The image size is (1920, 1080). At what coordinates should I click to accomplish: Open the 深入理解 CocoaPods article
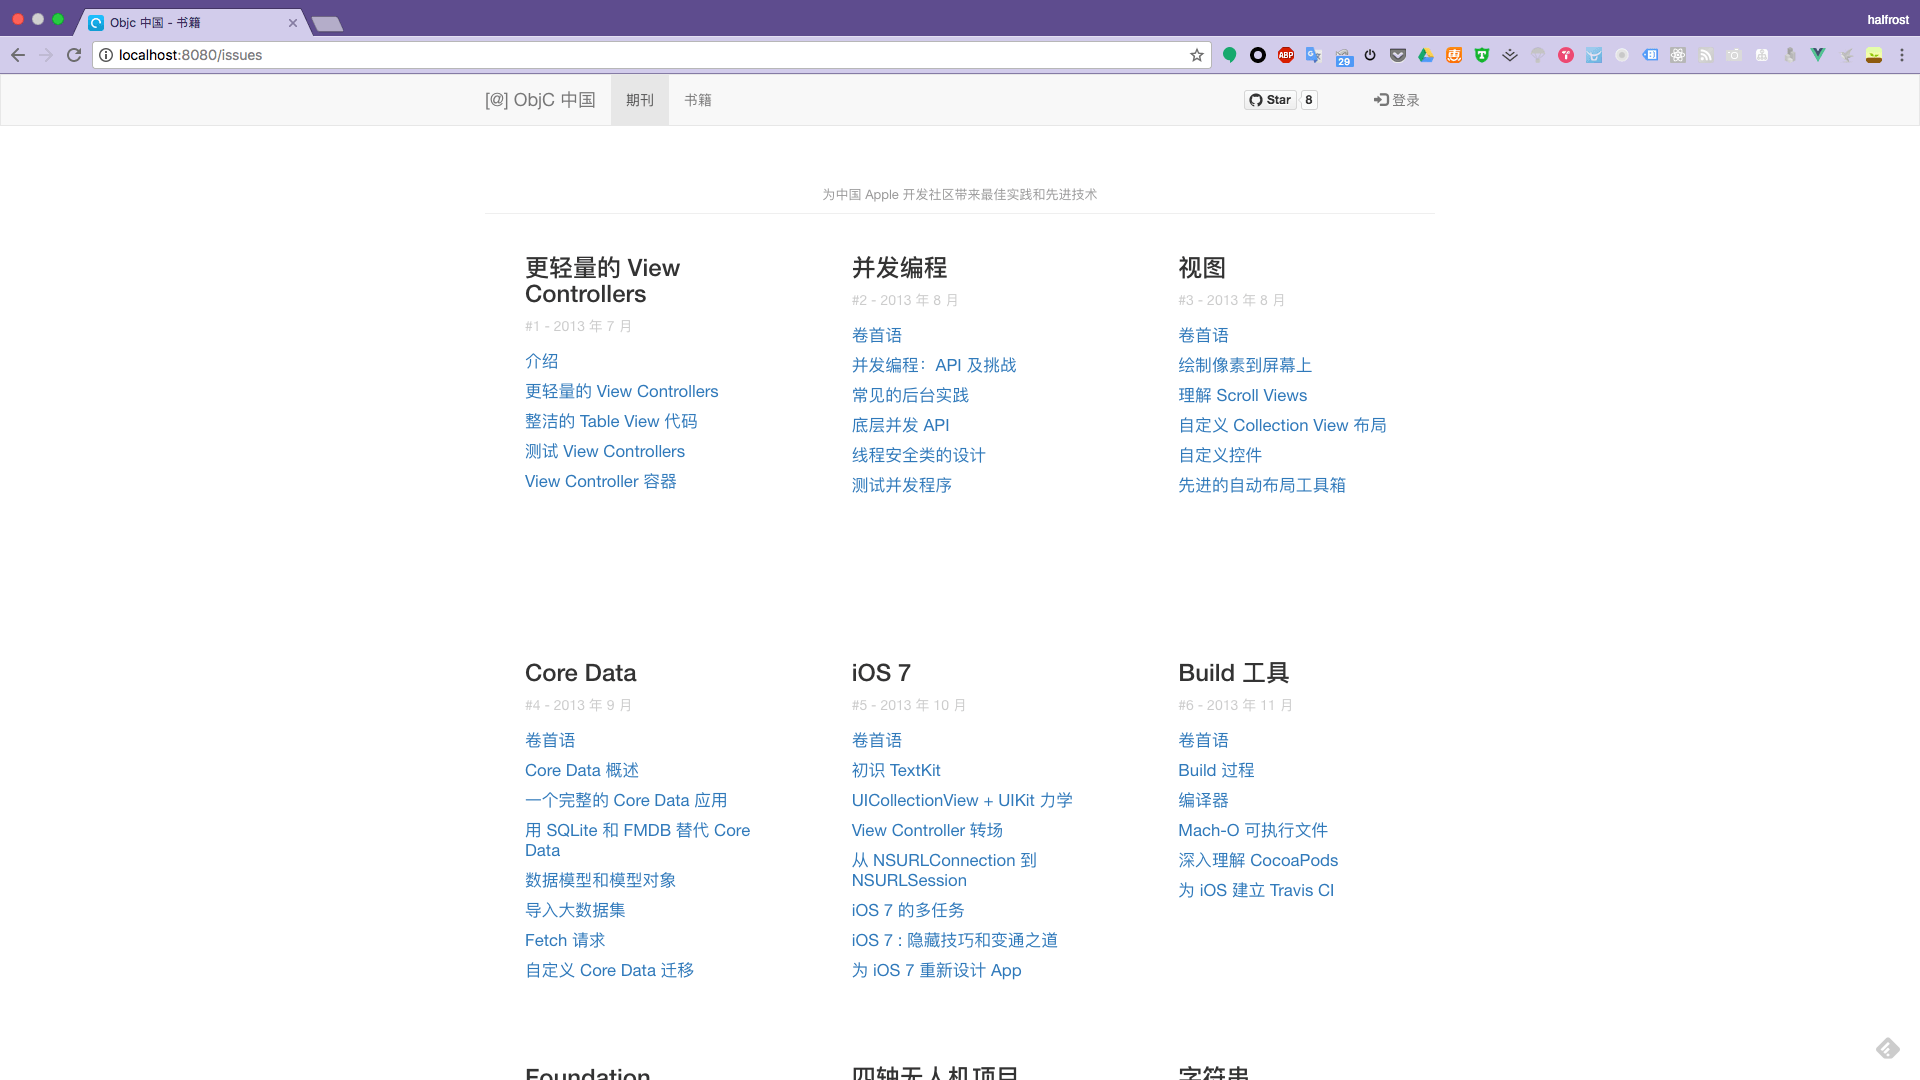coord(1257,860)
